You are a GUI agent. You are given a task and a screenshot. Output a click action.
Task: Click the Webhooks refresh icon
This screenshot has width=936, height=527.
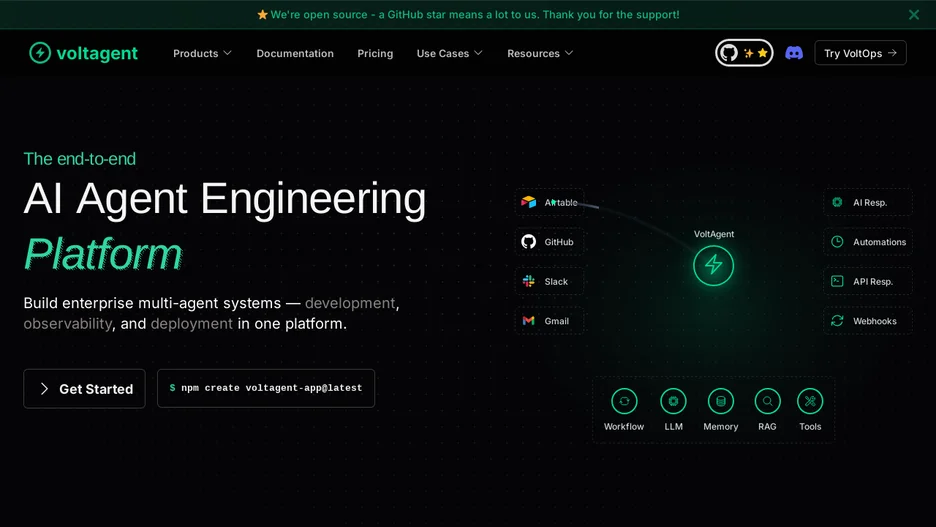tap(837, 320)
